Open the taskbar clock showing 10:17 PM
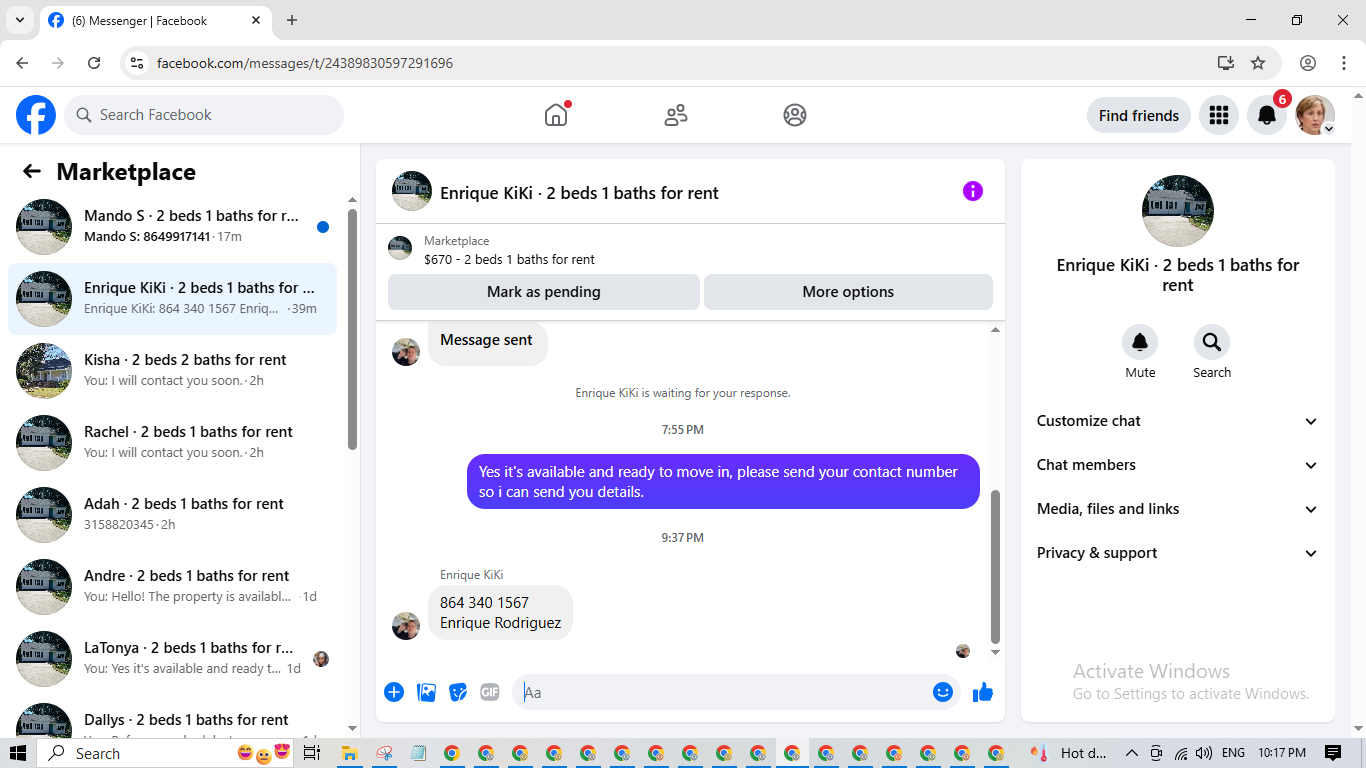 pos(1282,753)
